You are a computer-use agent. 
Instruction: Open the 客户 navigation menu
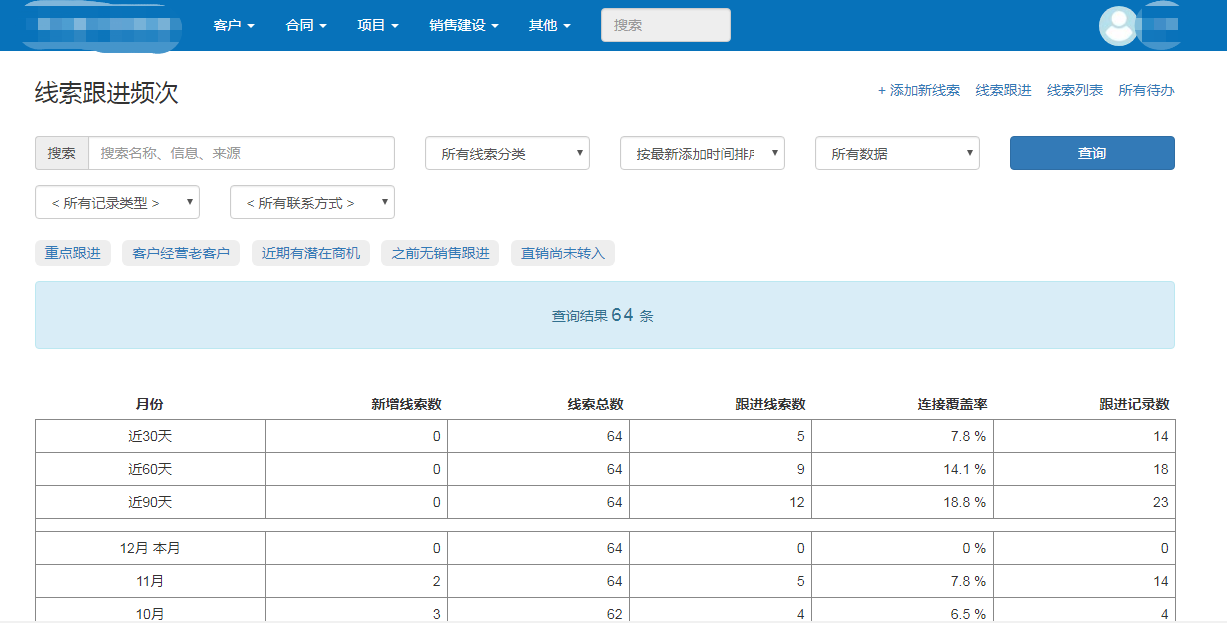234,25
